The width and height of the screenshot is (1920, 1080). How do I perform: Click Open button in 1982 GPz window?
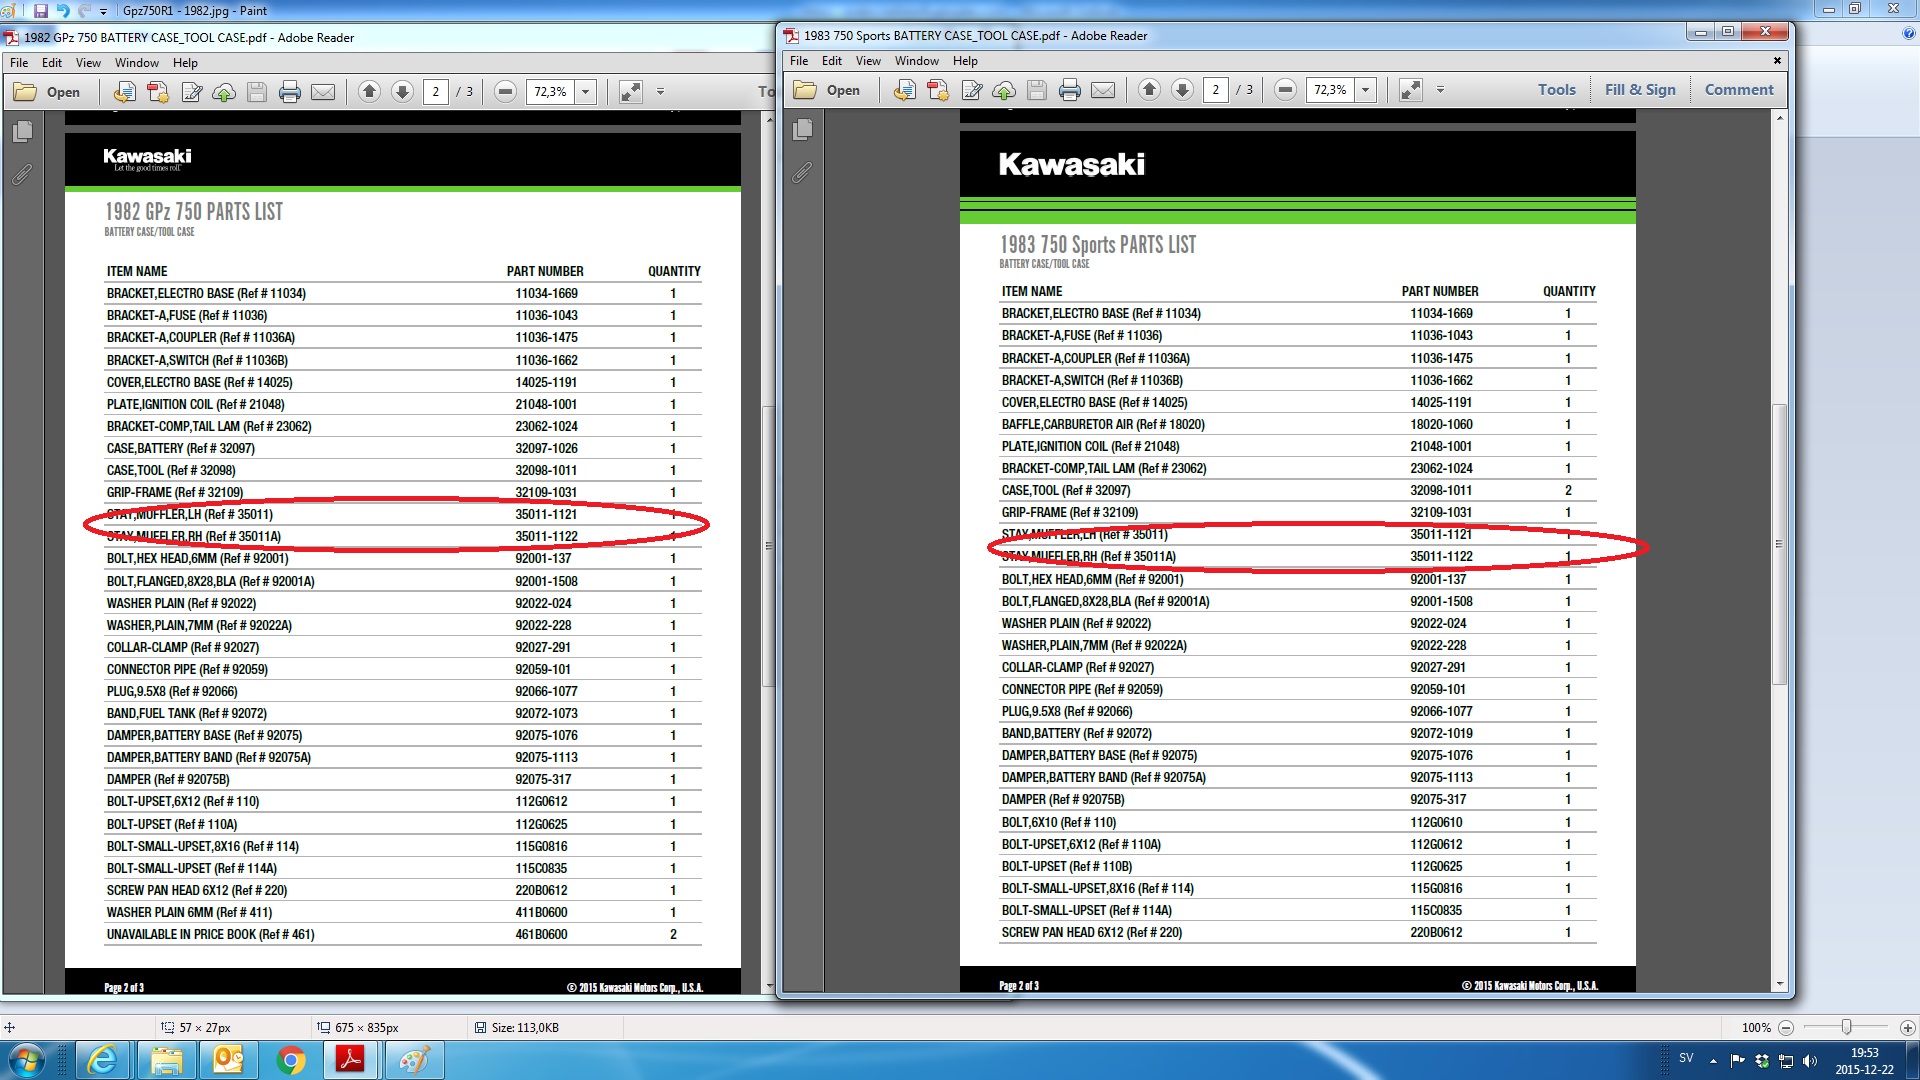click(47, 92)
